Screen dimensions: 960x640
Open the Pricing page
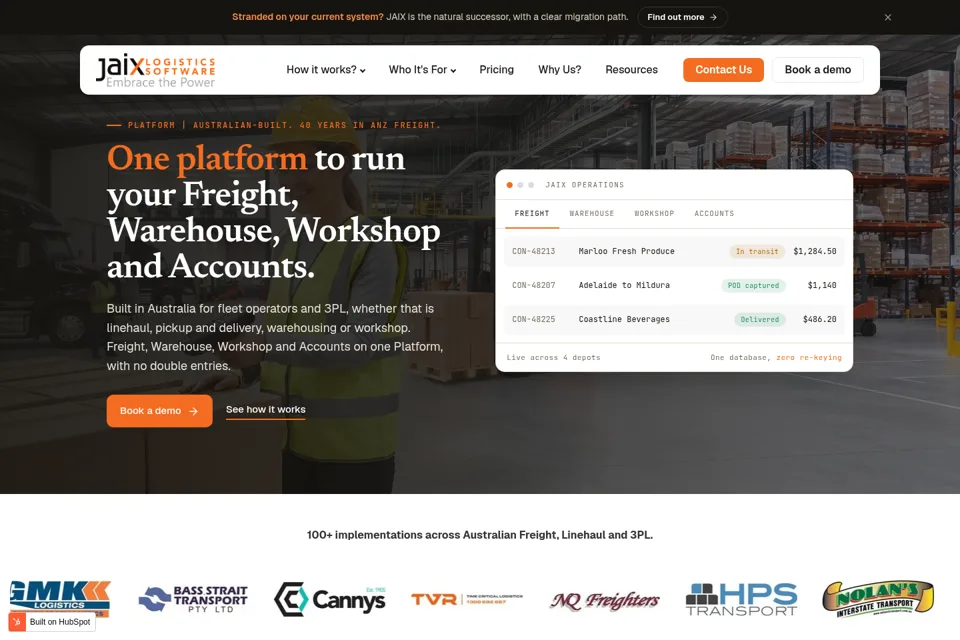coord(497,70)
